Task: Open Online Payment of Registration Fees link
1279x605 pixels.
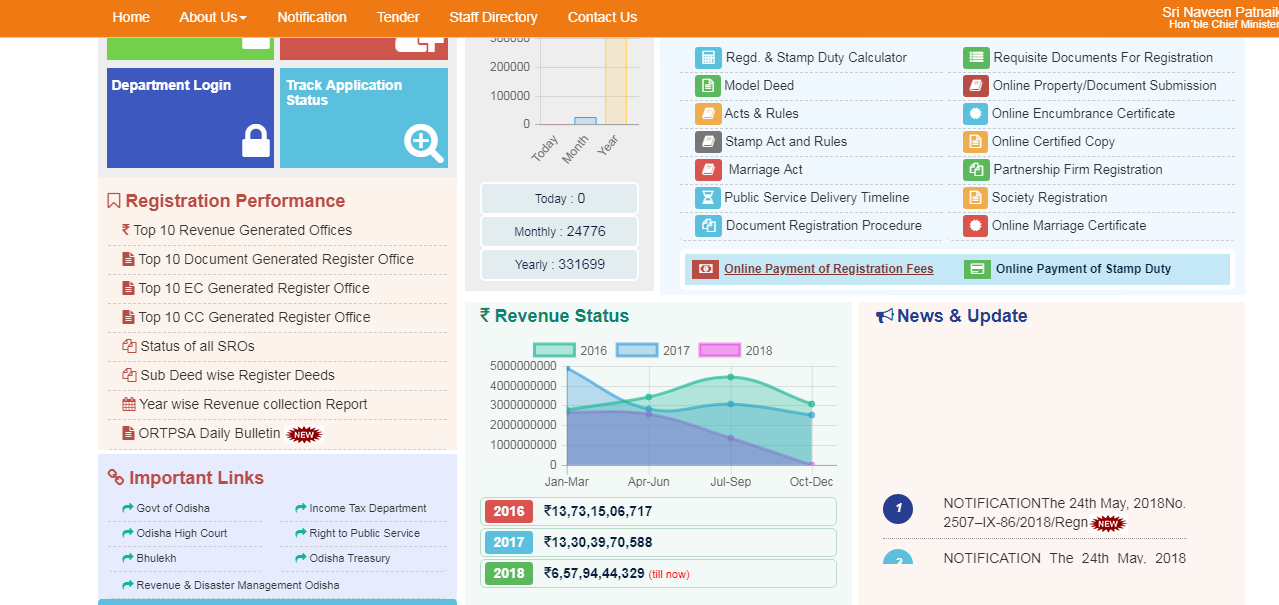Action: click(x=828, y=269)
